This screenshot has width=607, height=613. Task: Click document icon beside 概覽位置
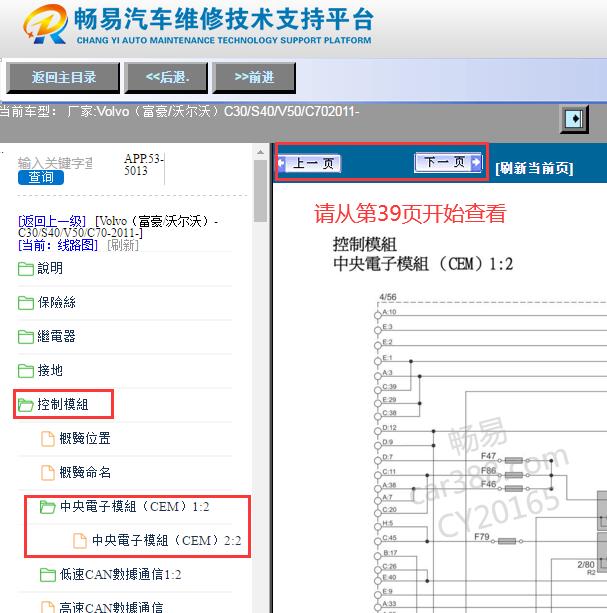pyautogui.click(x=48, y=439)
